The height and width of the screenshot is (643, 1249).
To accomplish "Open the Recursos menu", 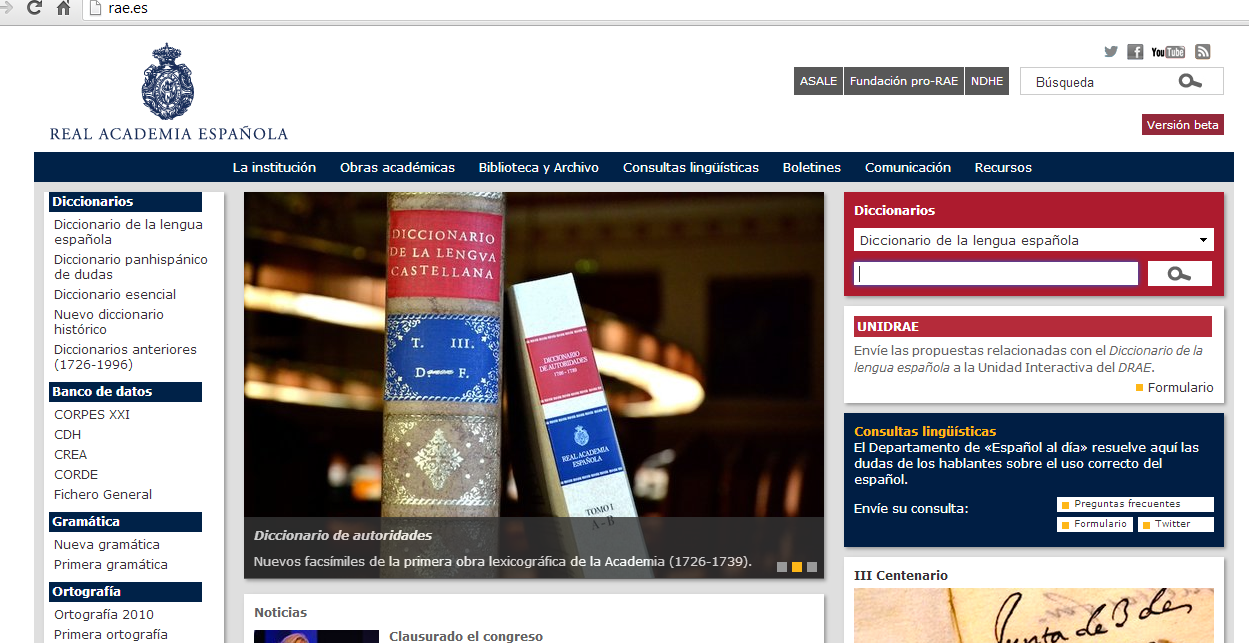I will [1003, 168].
